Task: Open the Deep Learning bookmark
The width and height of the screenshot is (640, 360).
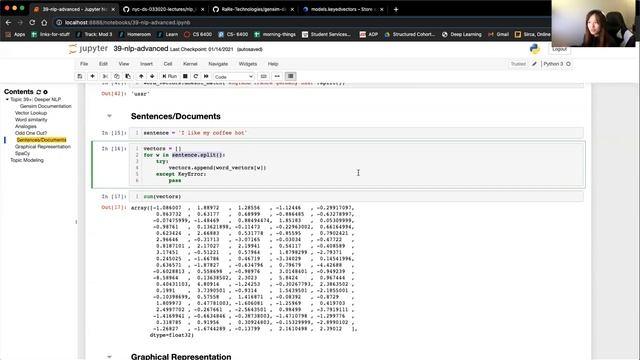Action: coord(462,35)
